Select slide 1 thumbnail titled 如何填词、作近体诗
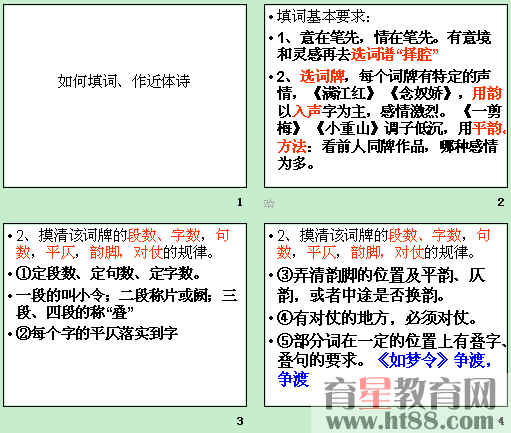511x433 pixels. click(125, 96)
